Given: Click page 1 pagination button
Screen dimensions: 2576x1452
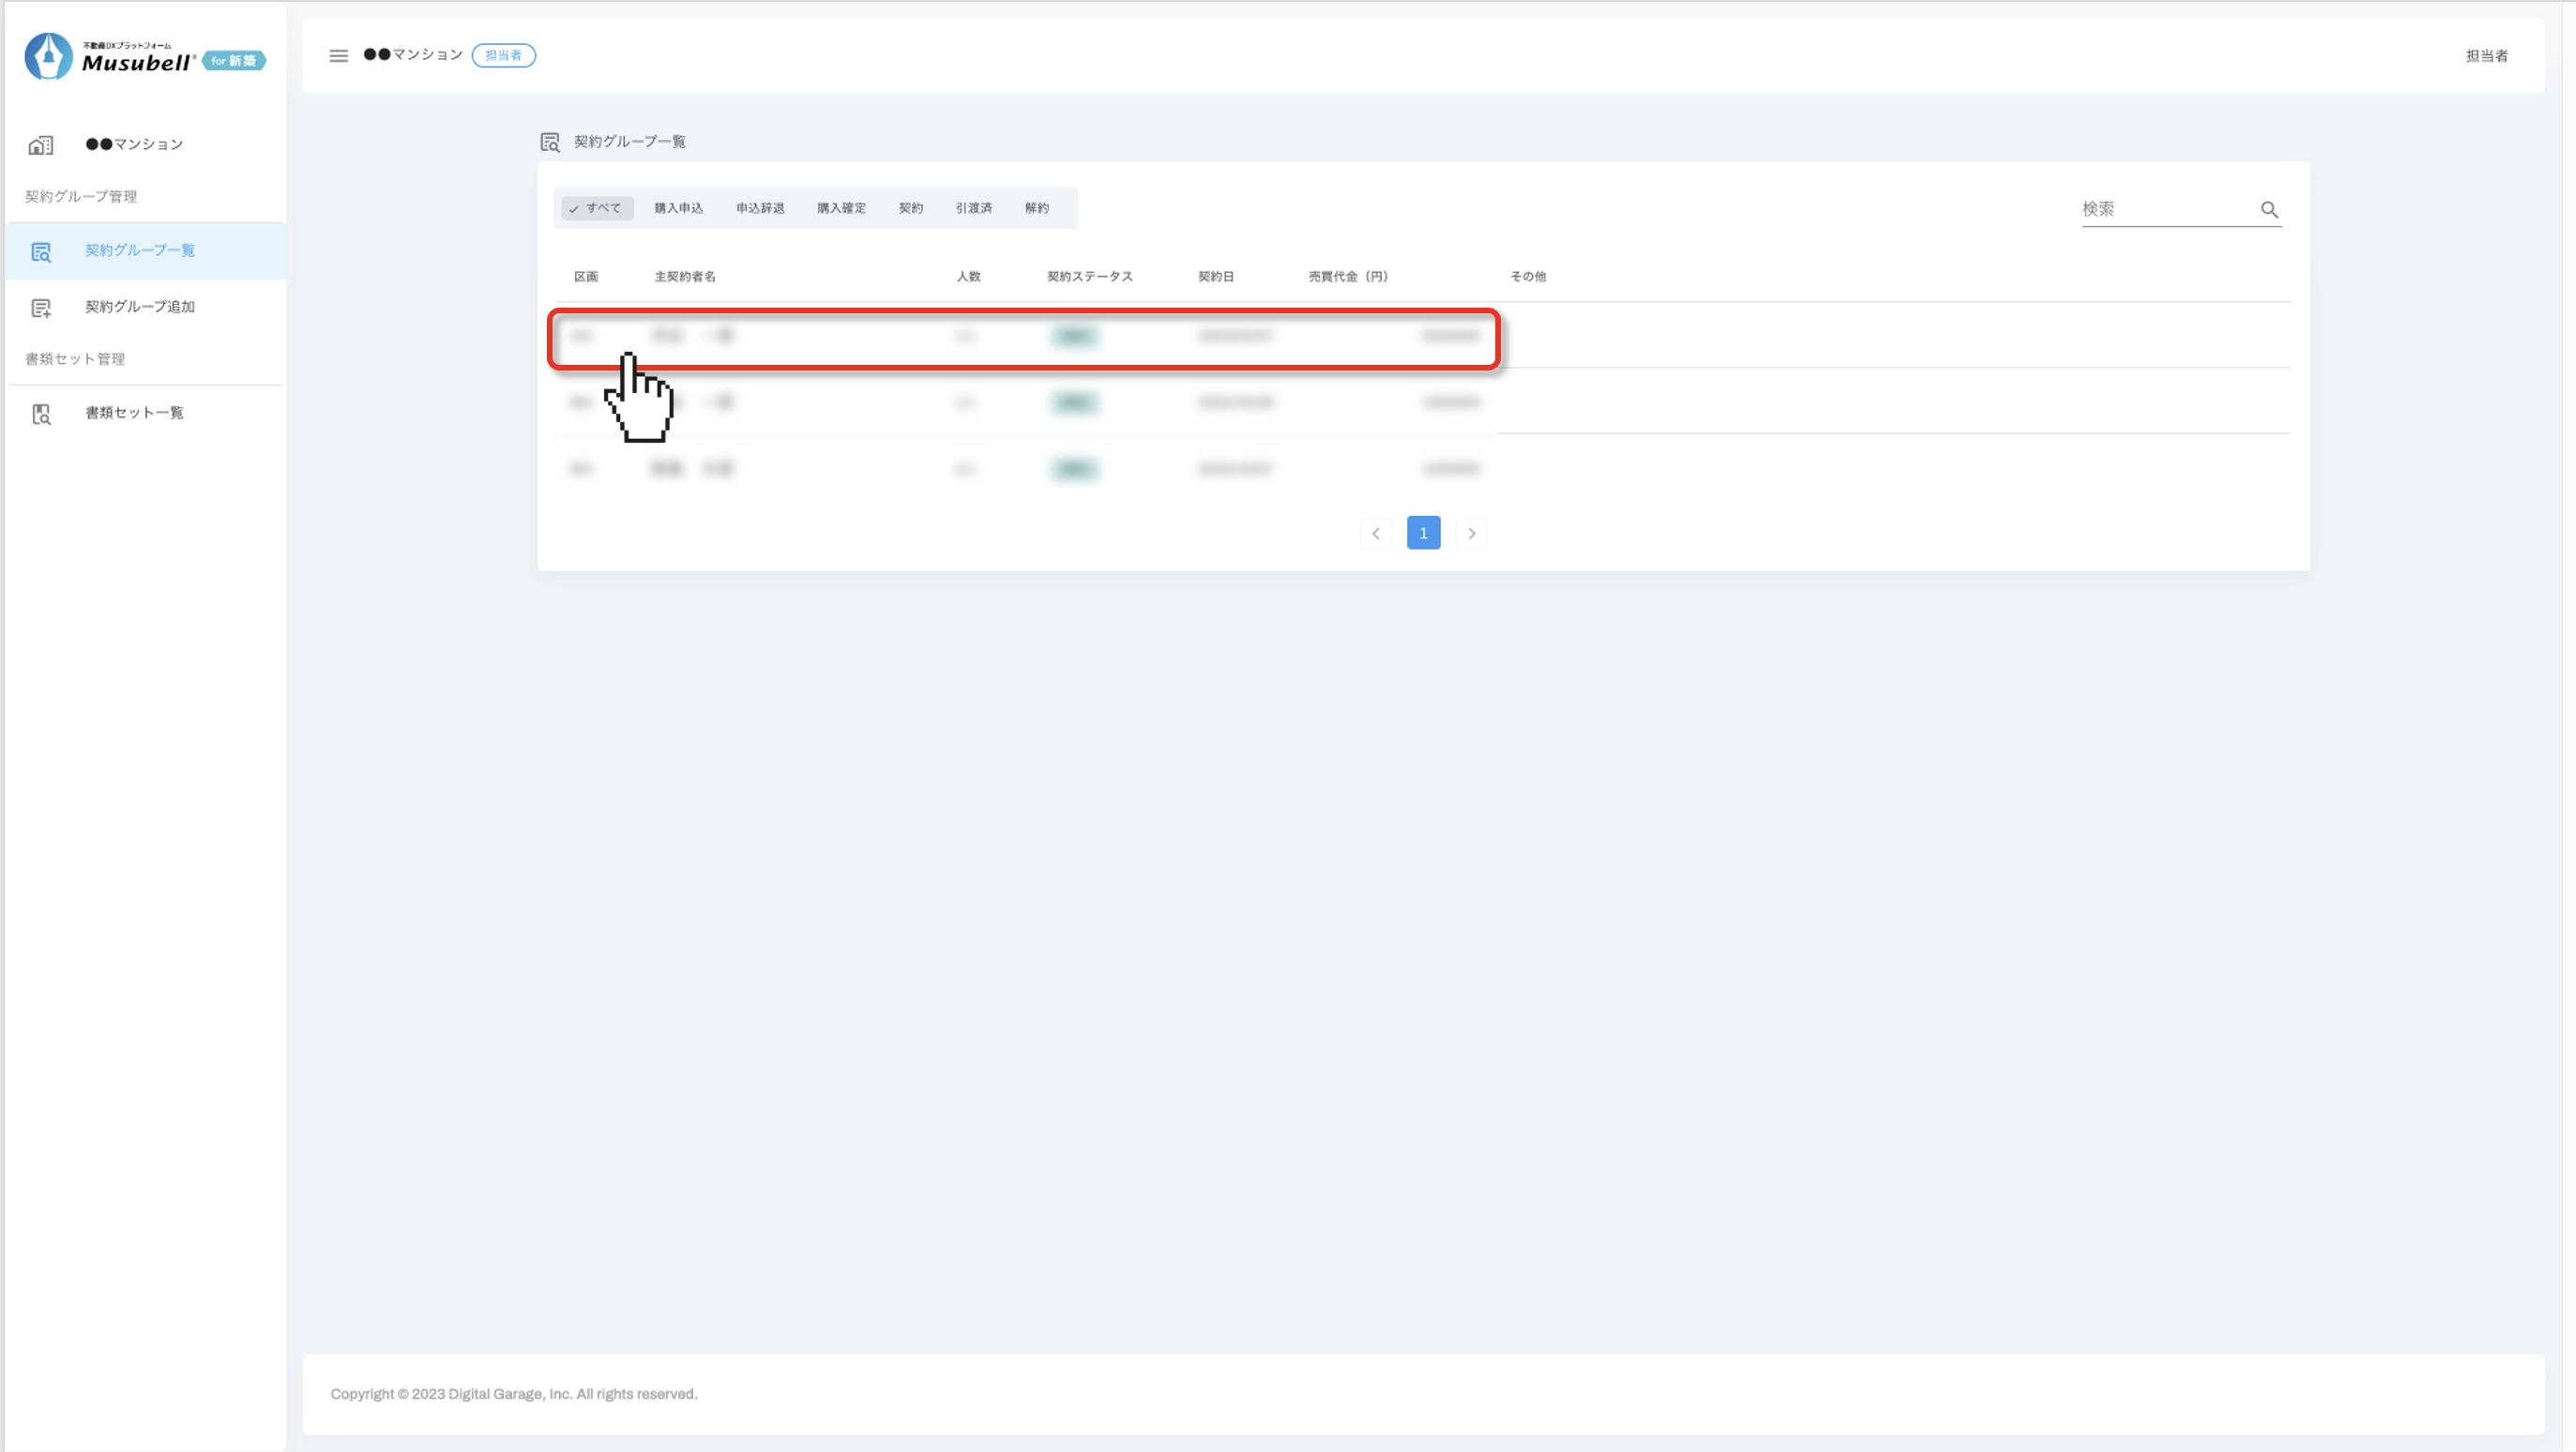Looking at the screenshot, I should point(1423,533).
